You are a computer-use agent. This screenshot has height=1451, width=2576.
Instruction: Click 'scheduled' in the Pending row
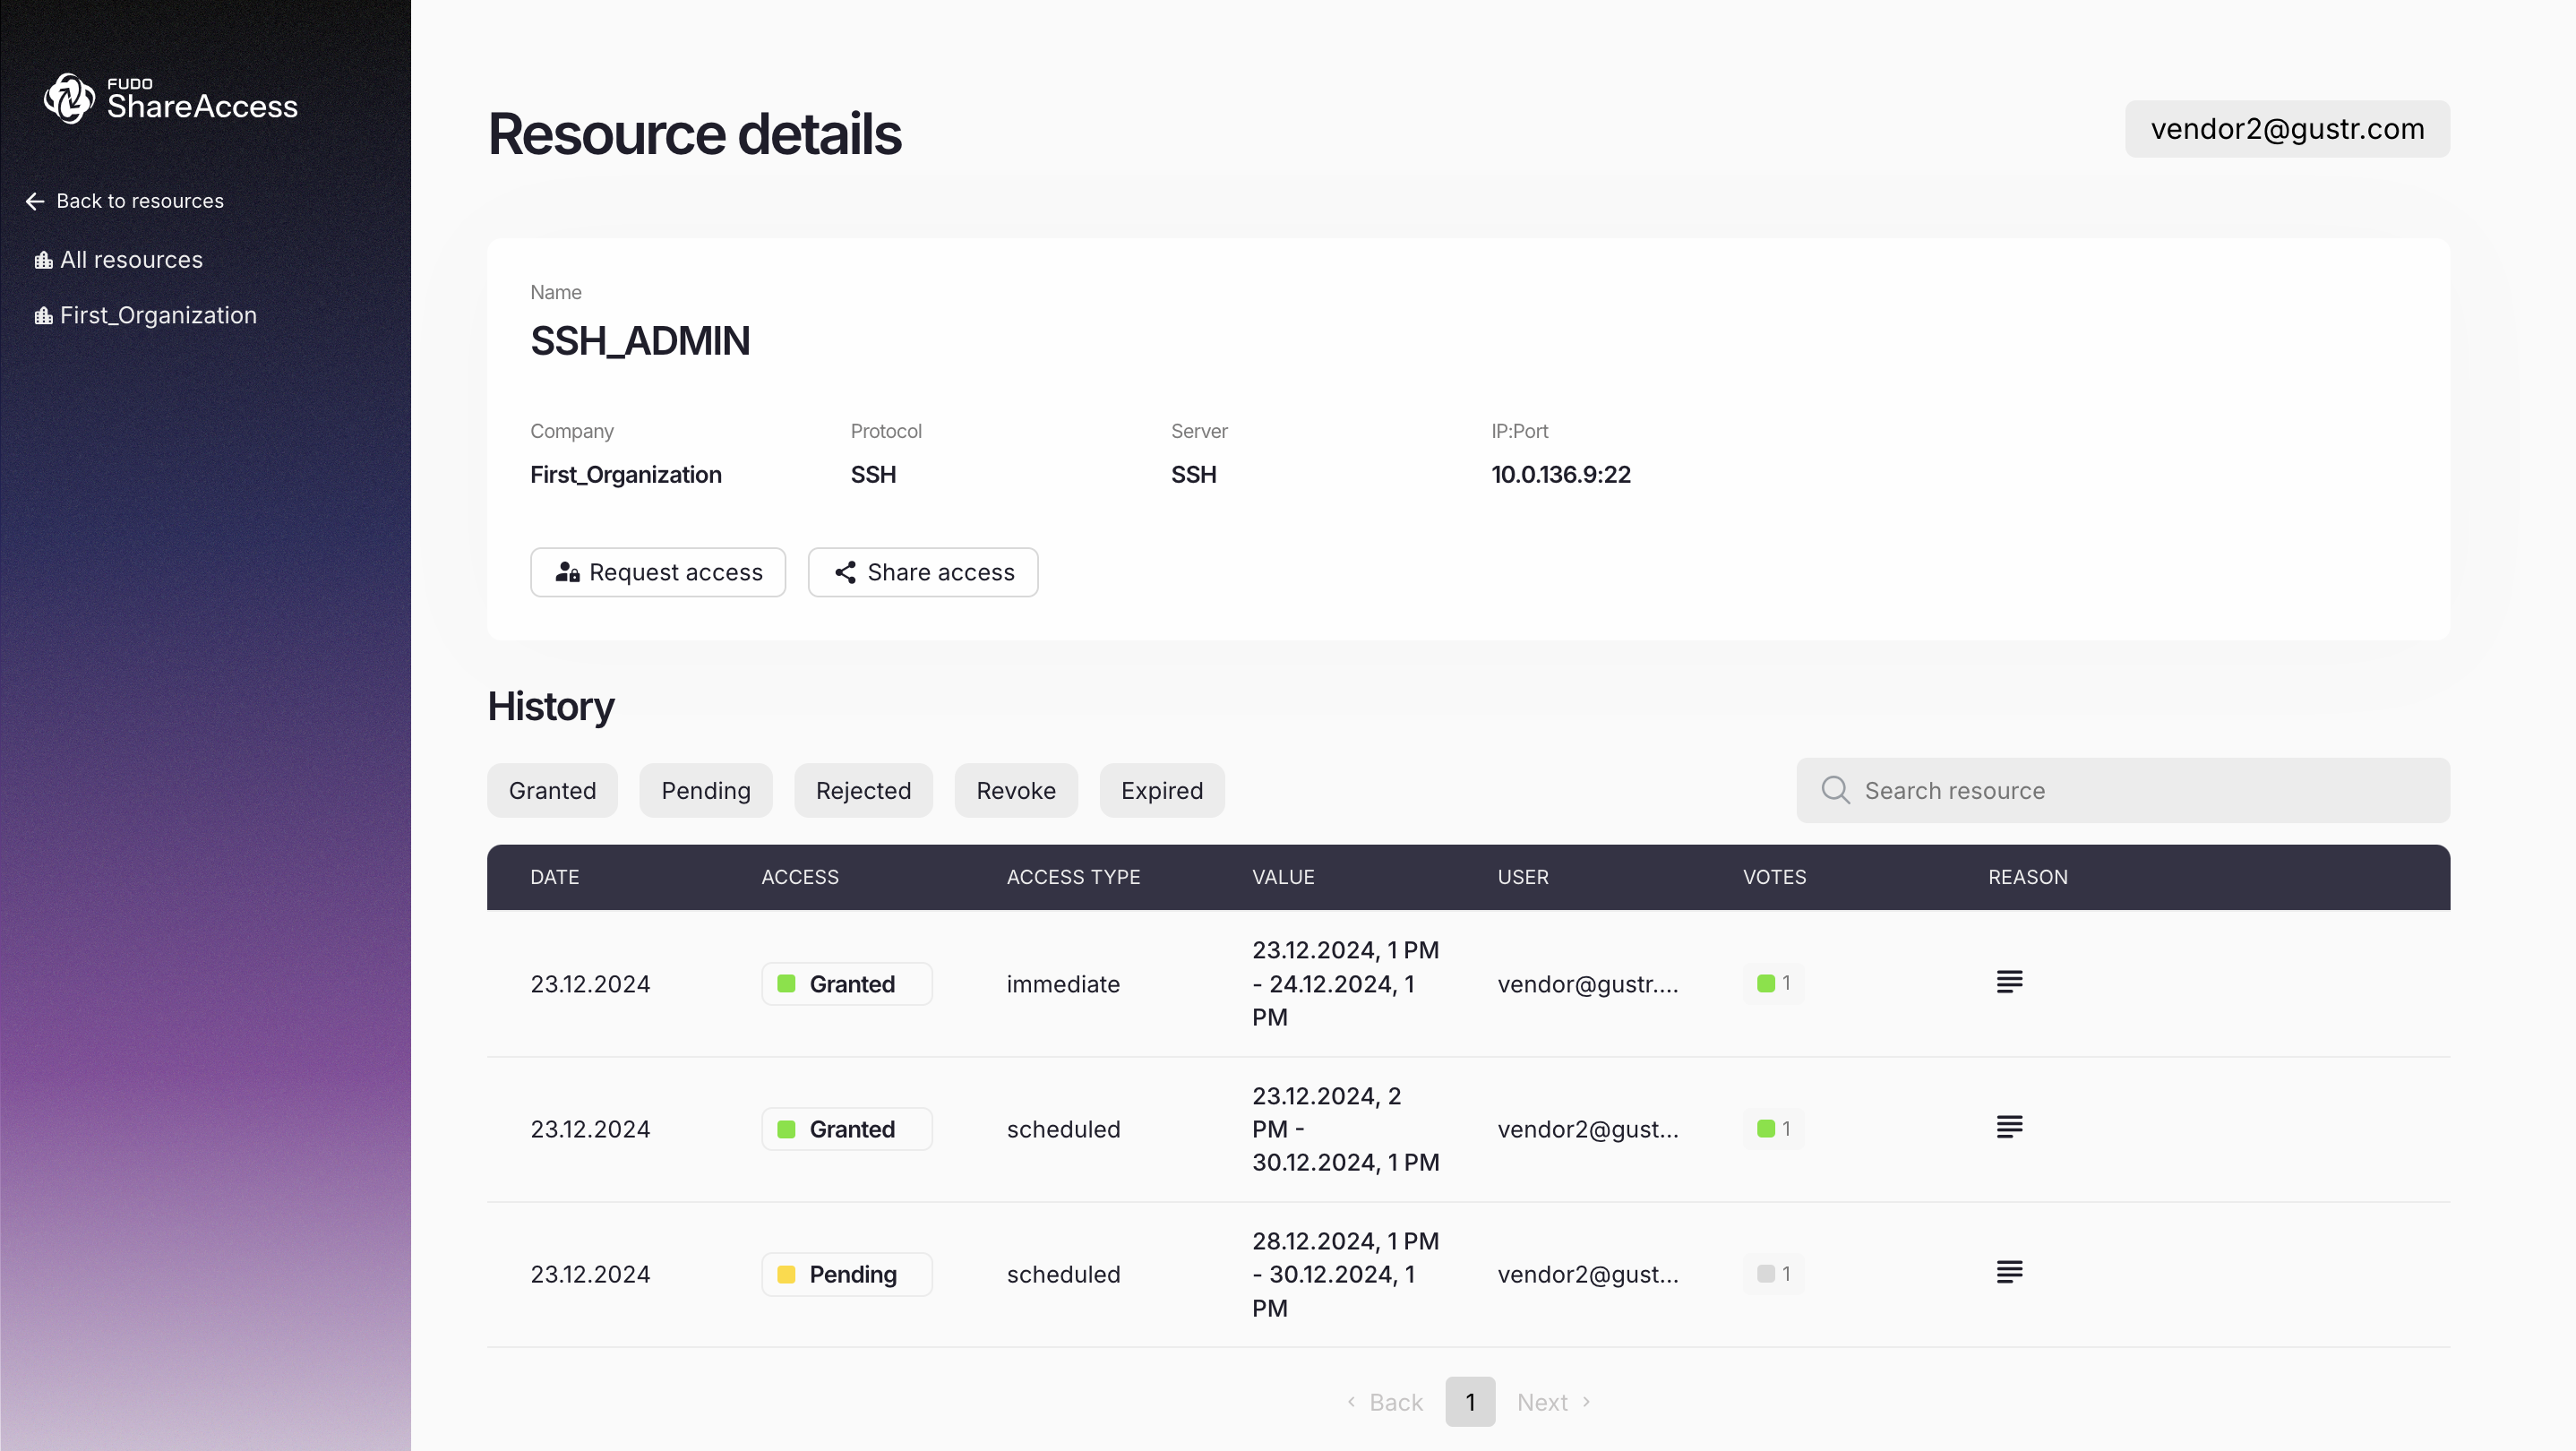pos(1063,1274)
